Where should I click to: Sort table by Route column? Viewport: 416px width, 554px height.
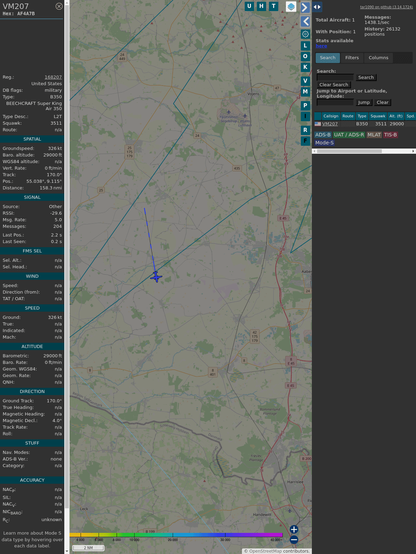348,116
